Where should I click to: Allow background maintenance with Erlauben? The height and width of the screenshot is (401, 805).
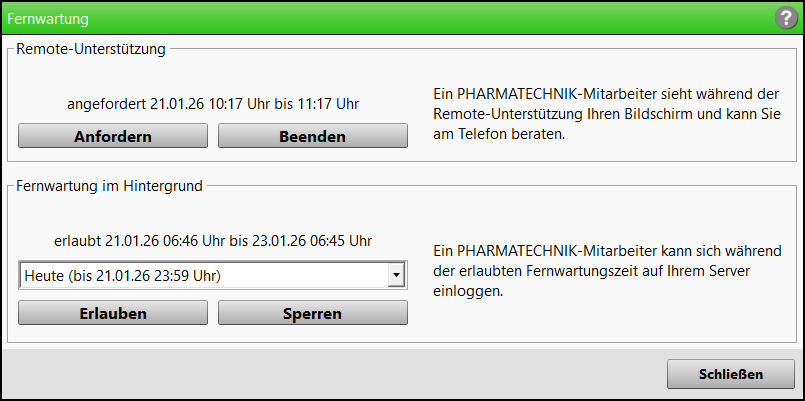pyautogui.click(x=113, y=313)
